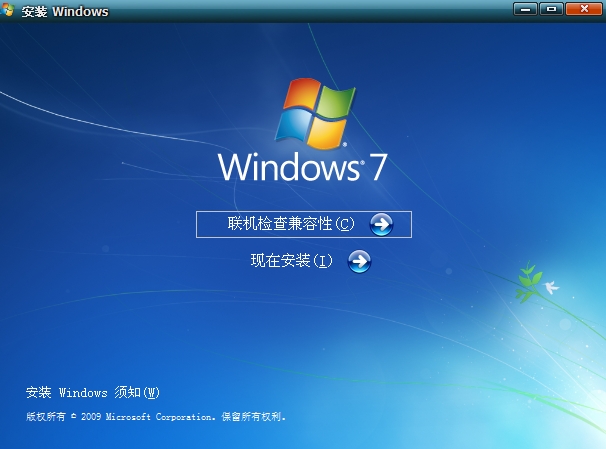Click the setup icon in the title bar
The image size is (606, 449).
tap(11, 11)
